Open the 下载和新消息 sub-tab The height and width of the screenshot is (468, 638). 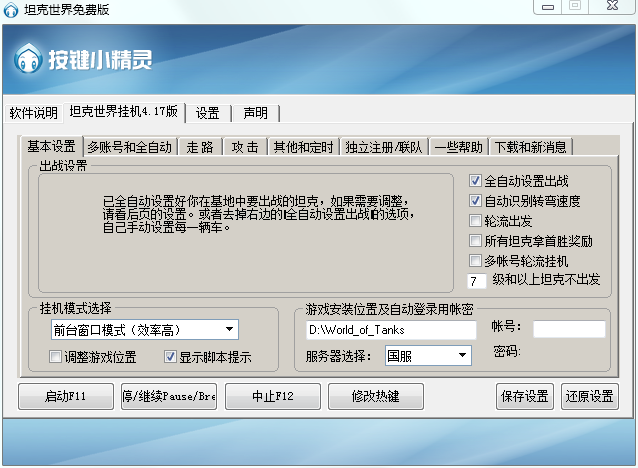[530, 147]
